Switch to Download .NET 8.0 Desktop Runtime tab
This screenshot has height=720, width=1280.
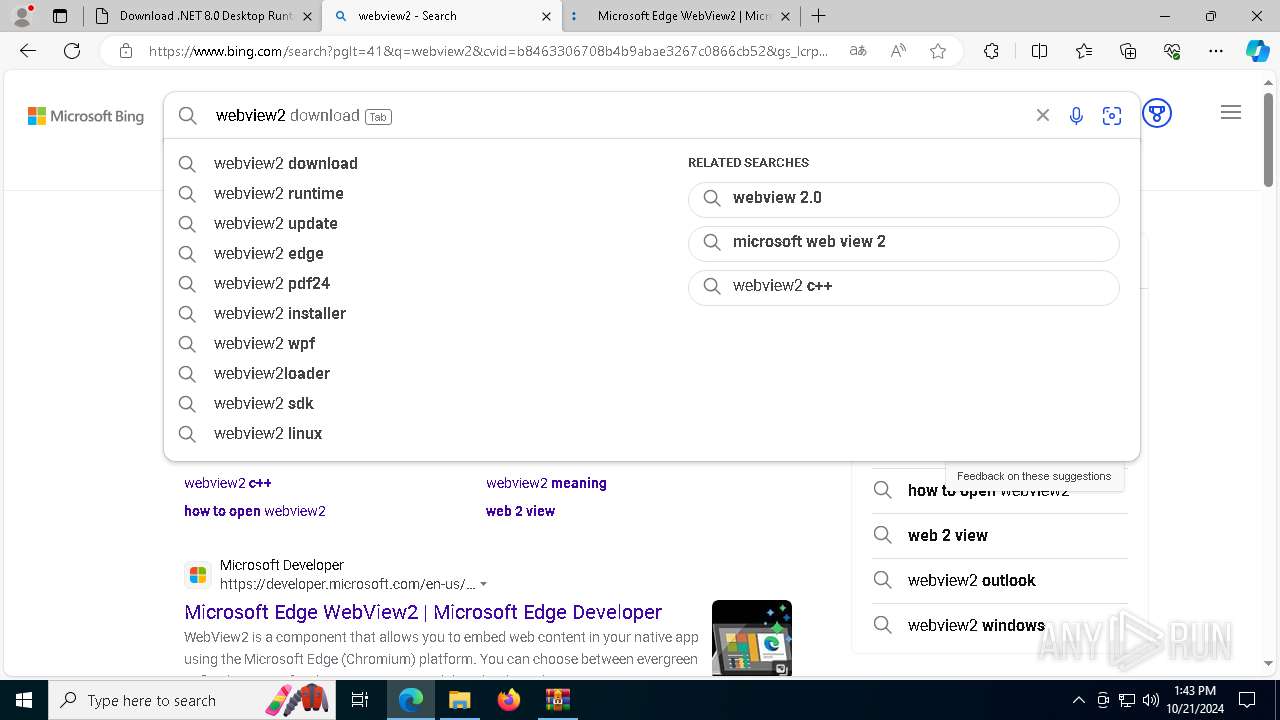(x=203, y=16)
